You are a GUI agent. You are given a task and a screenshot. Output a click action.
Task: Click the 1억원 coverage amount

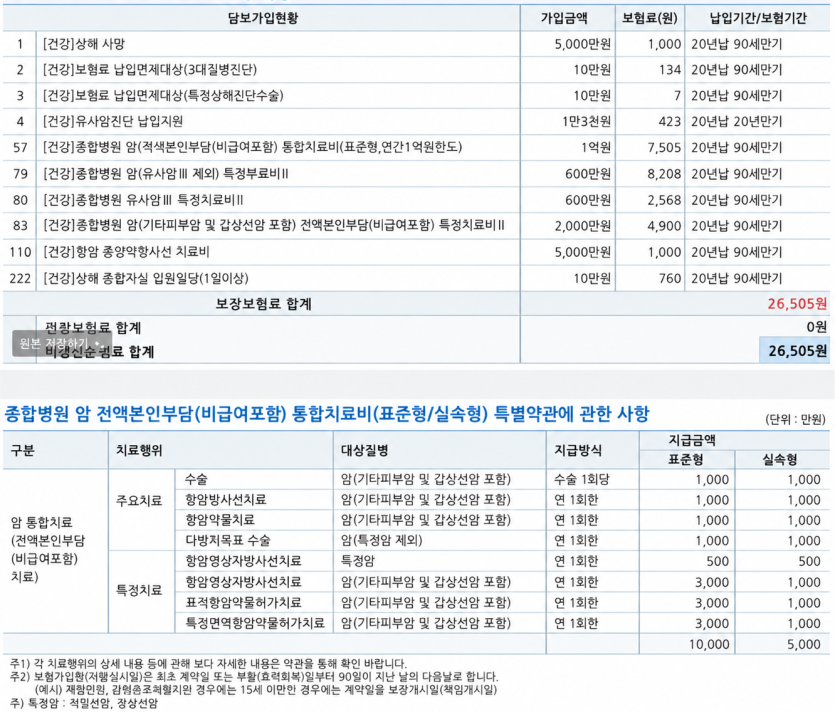[x=596, y=148]
